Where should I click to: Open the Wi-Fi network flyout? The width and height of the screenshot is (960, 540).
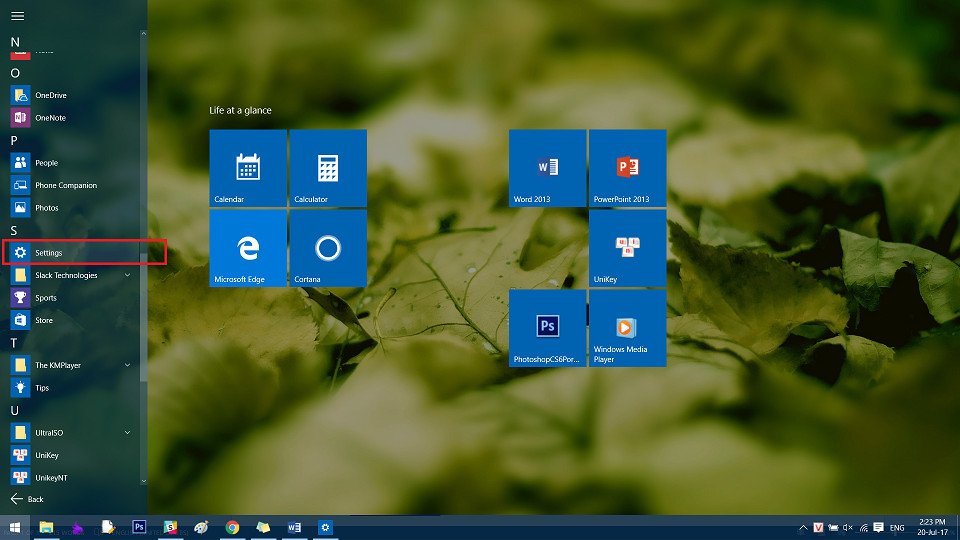[863, 528]
